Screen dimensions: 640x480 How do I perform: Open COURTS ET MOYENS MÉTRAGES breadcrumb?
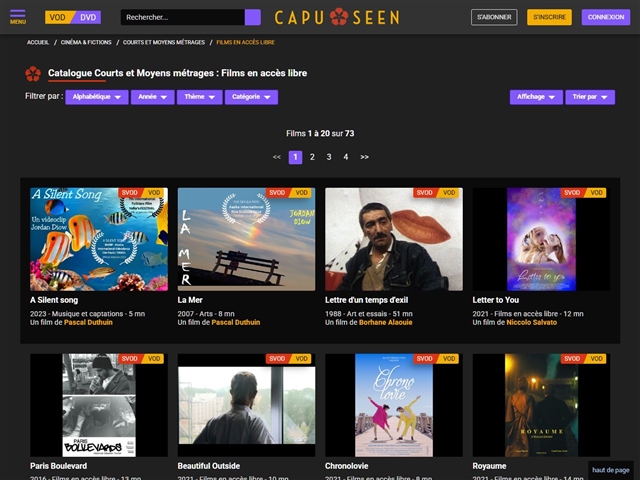[164, 42]
